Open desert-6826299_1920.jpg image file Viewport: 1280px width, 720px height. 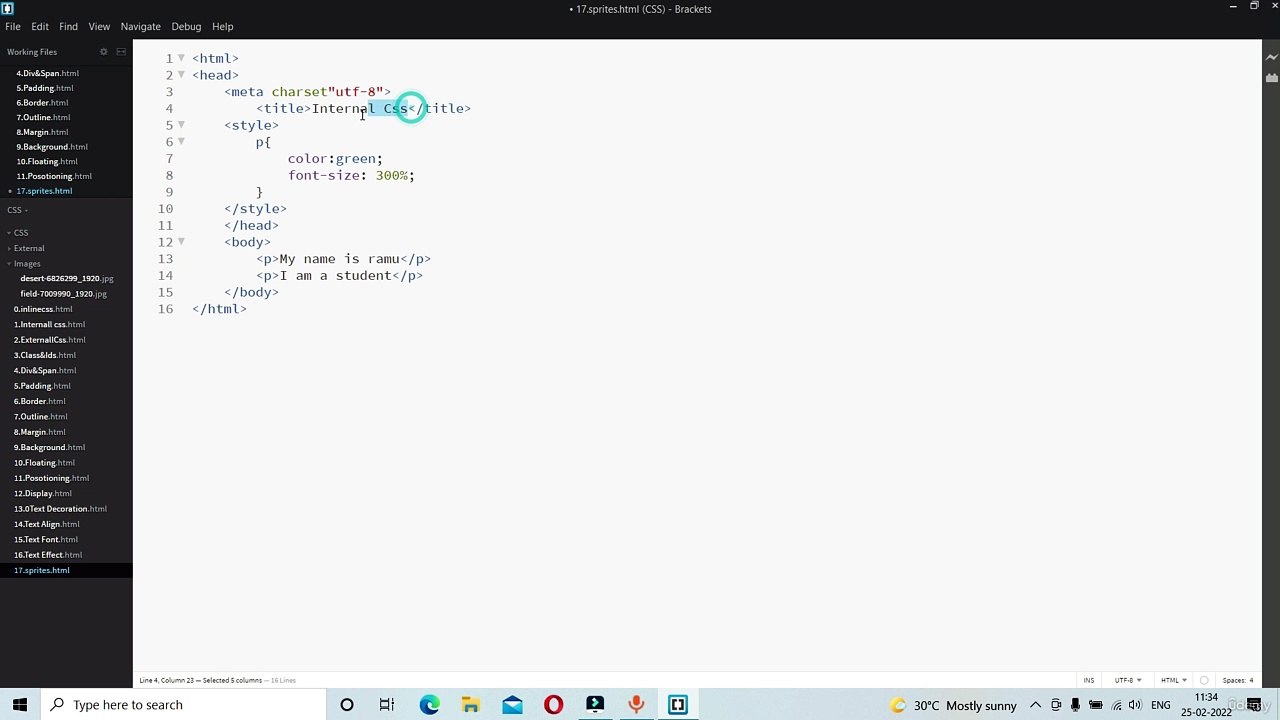point(67,278)
